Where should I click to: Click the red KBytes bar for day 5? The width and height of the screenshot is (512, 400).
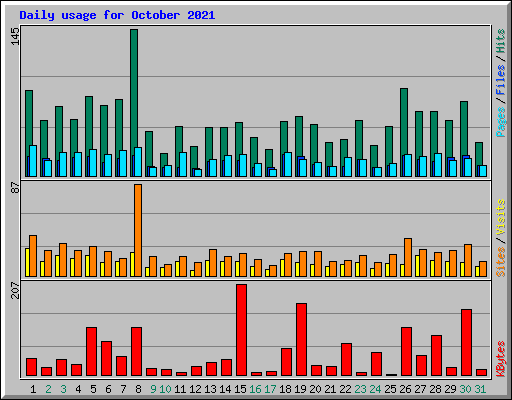pos(91,351)
